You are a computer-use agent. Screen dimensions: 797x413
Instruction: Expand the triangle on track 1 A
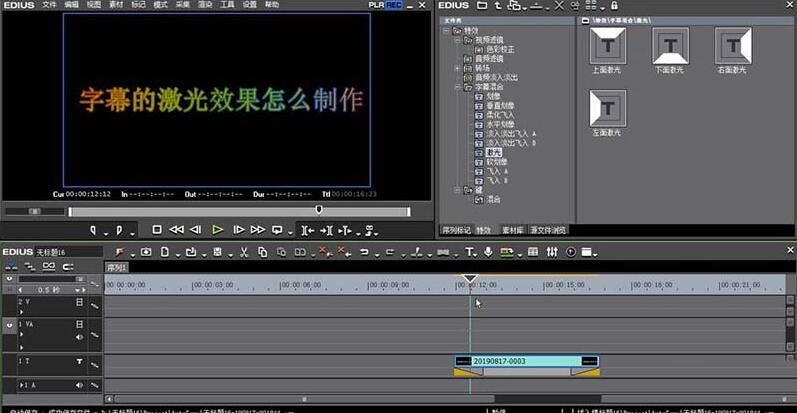click(x=21, y=385)
